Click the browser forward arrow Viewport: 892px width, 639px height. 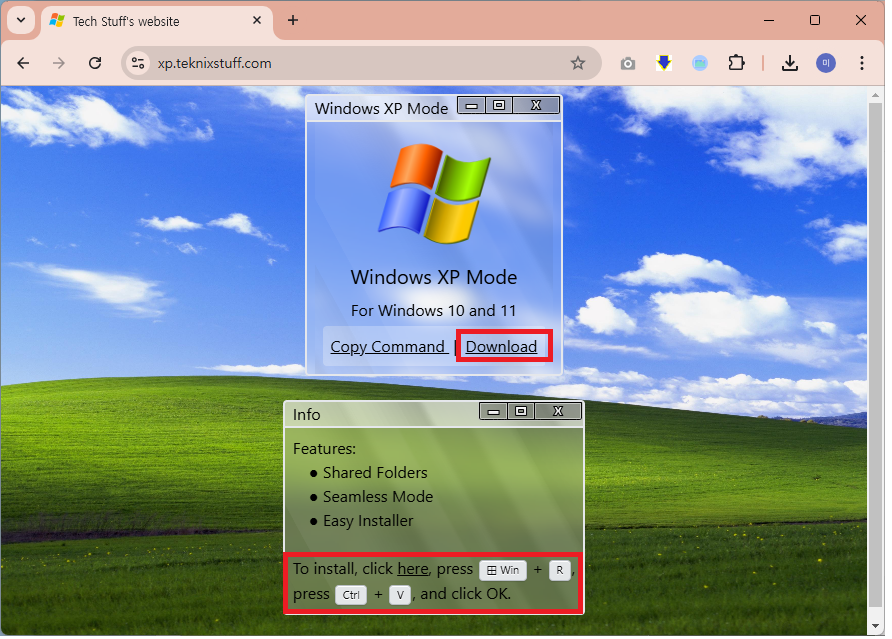coord(59,63)
